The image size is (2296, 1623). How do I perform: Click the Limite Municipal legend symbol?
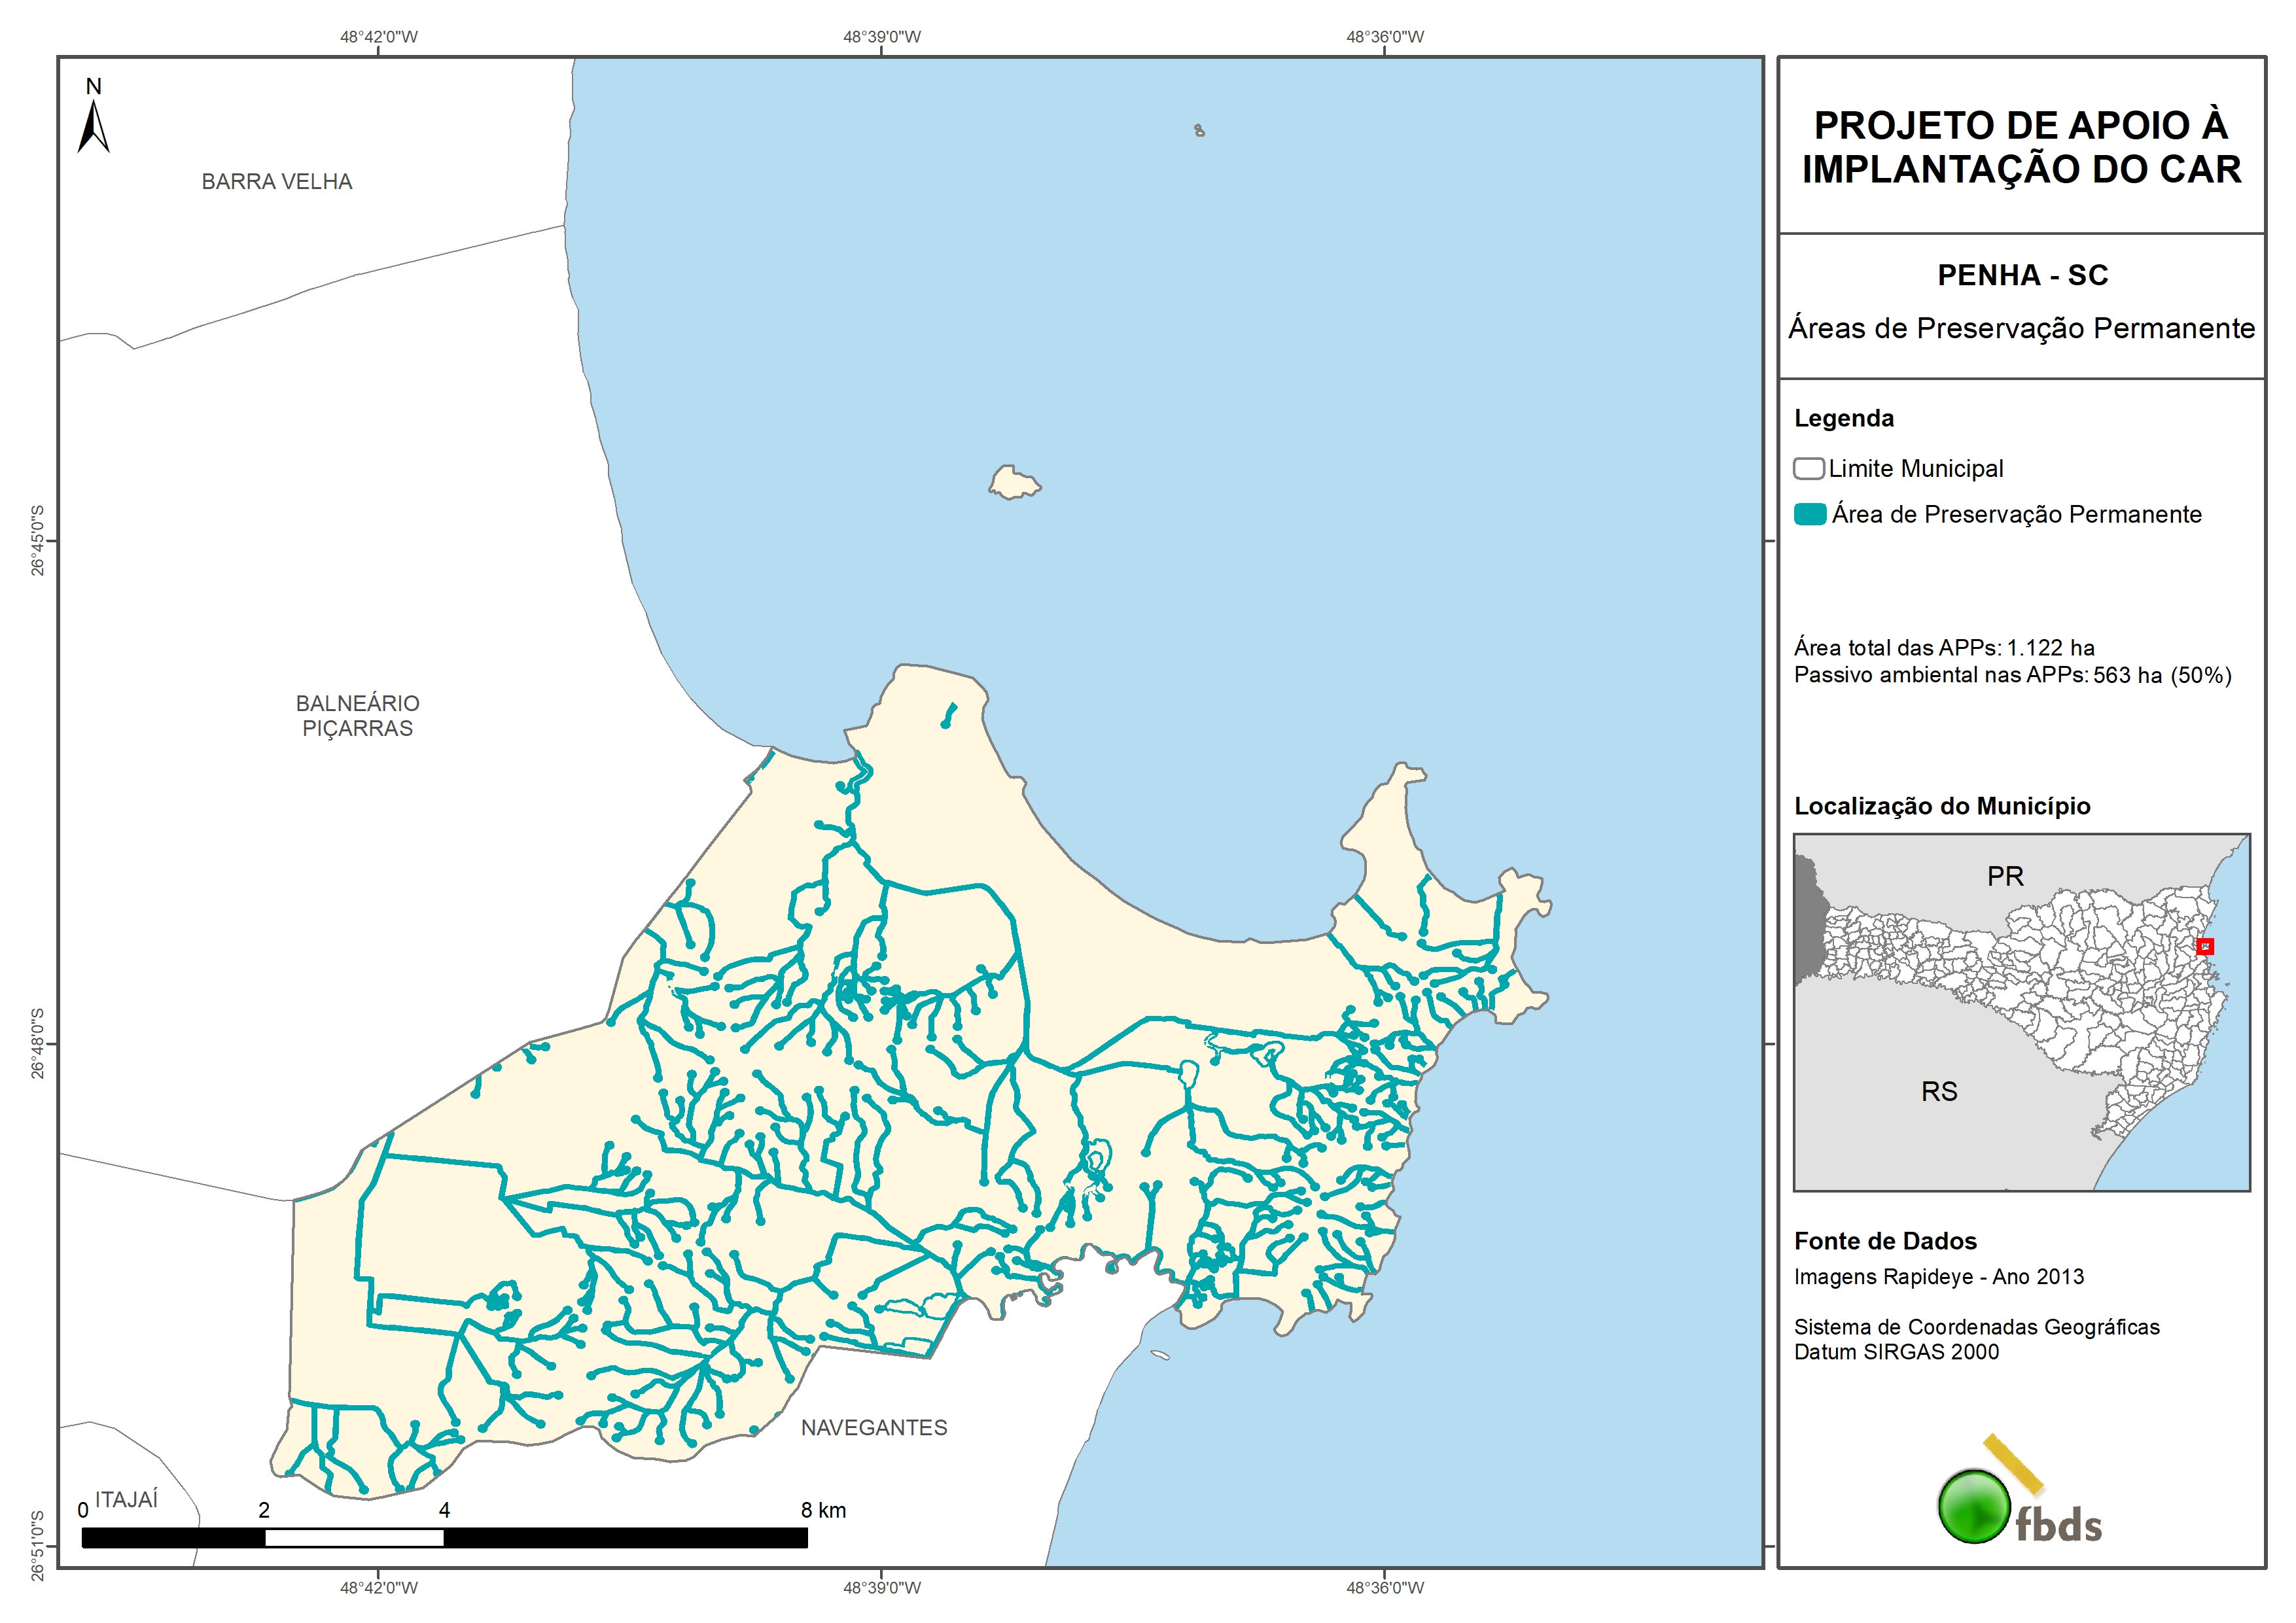pyautogui.click(x=1808, y=468)
